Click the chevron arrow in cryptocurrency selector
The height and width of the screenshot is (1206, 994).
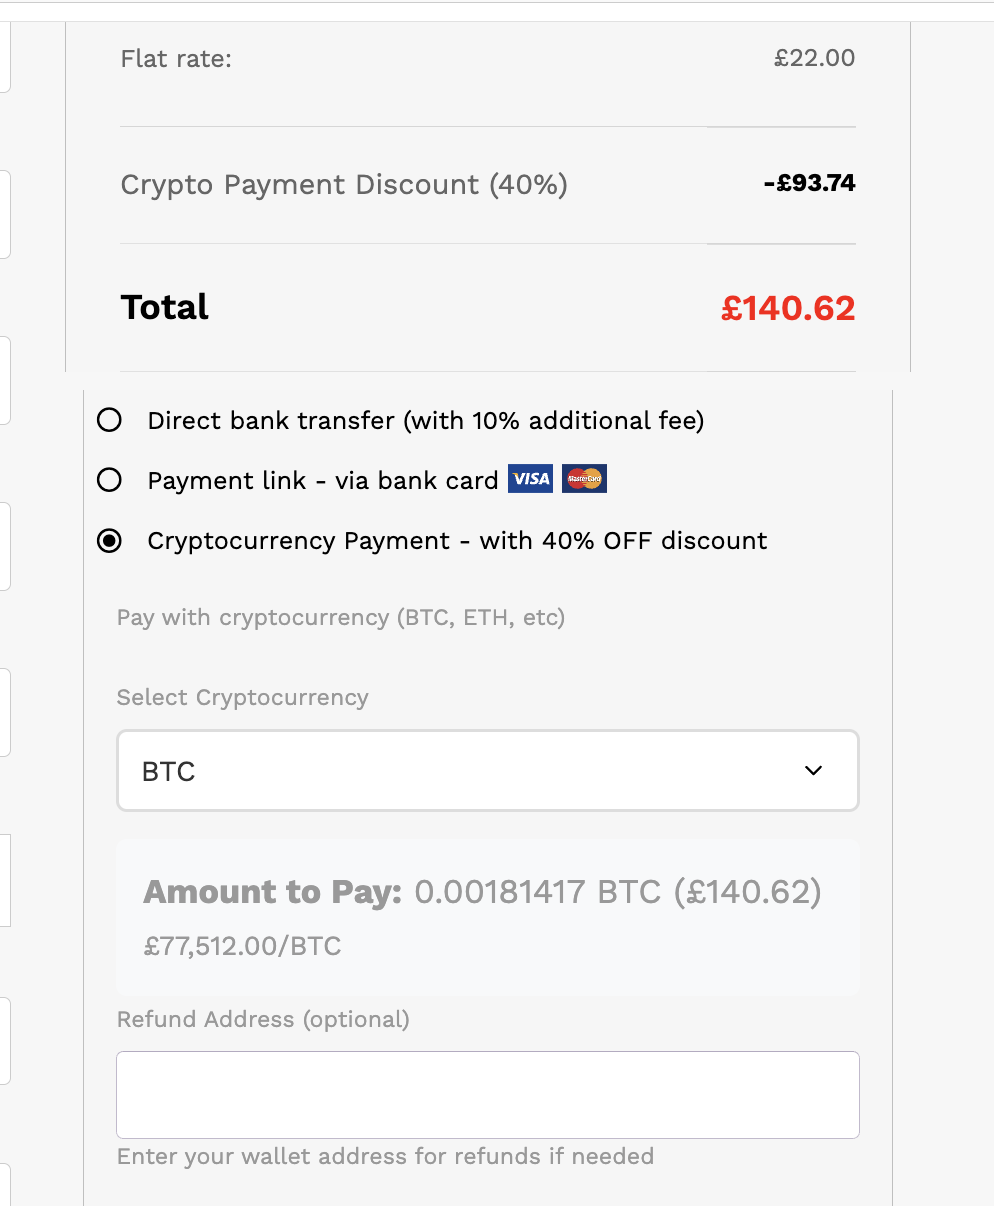tap(814, 771)
